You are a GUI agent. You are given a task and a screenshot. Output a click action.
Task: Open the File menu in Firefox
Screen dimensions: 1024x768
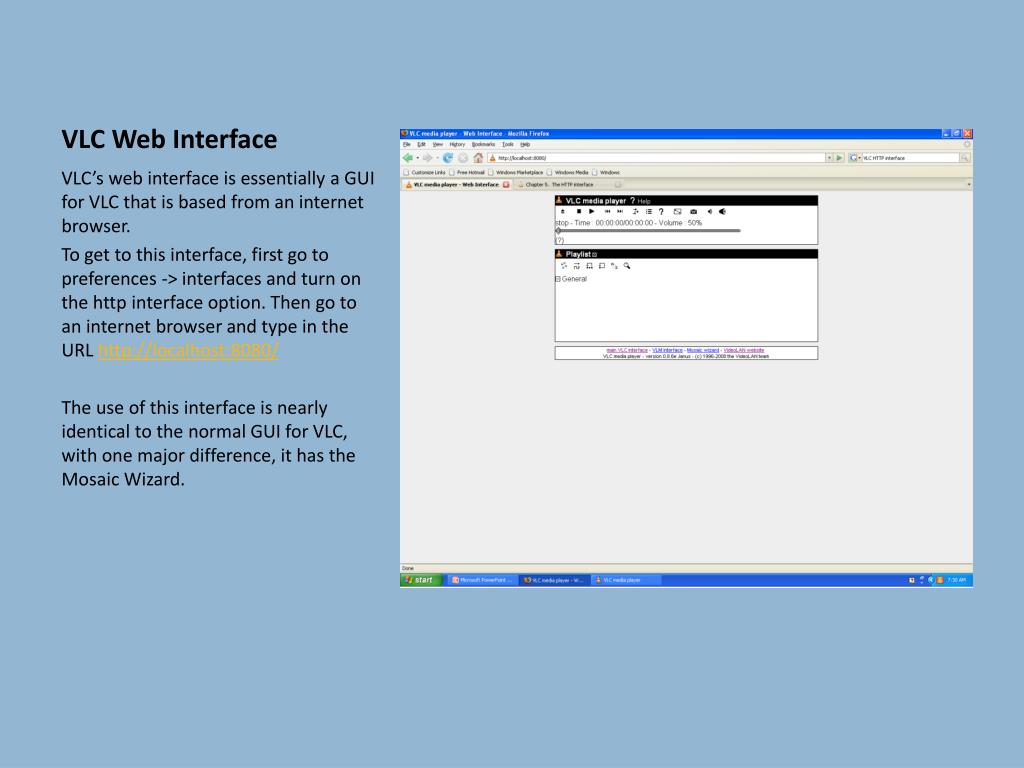tap(406, 144)
